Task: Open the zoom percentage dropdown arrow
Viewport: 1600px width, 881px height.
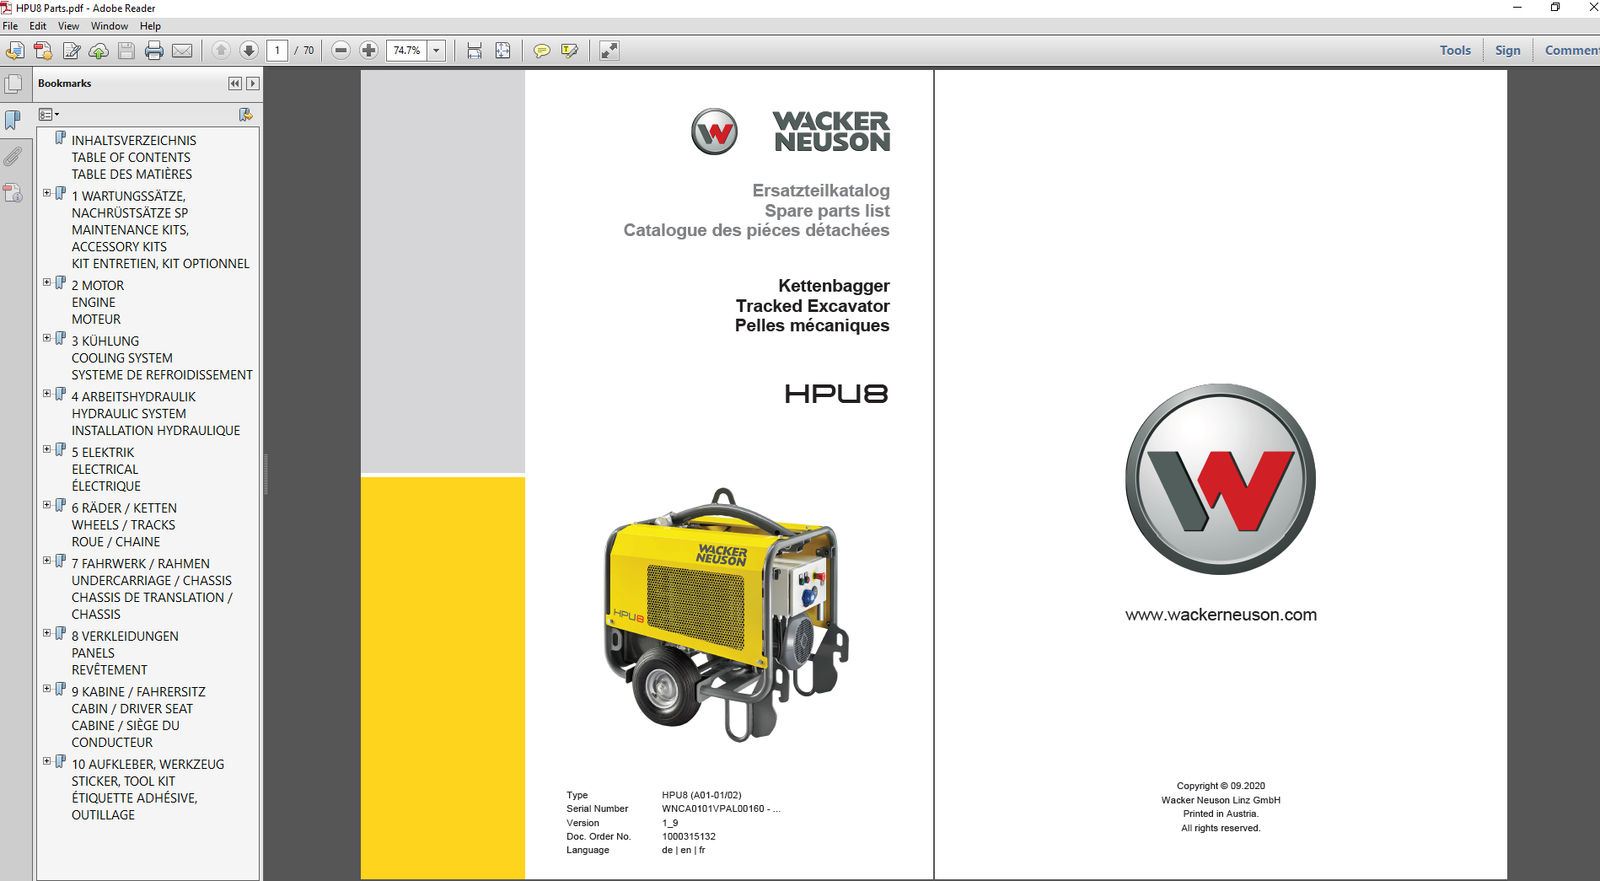Action: tap(437, 51)
